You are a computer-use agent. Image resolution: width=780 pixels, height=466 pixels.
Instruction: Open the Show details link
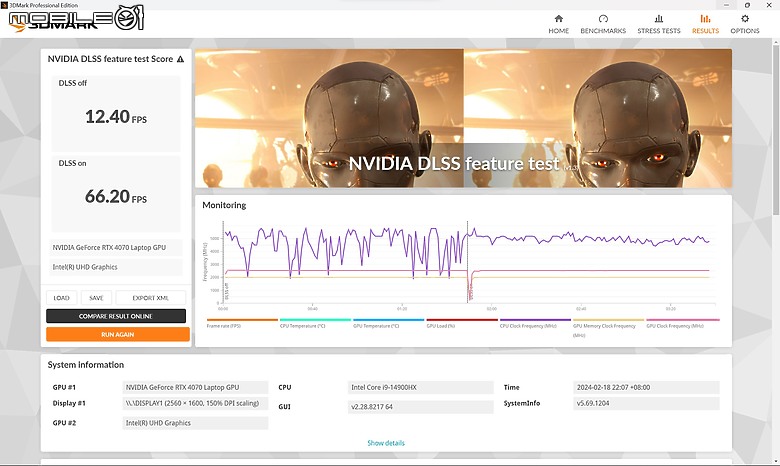point(386,443)
